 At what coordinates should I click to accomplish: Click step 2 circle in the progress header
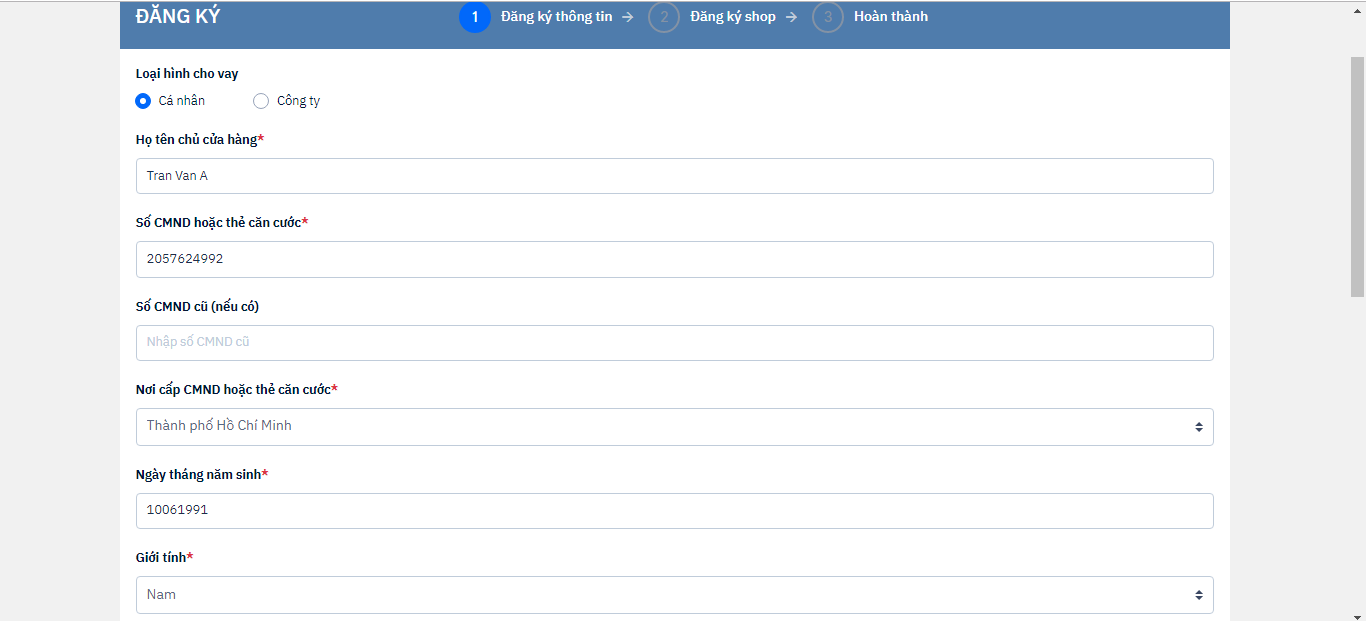(x=664, y=17)
